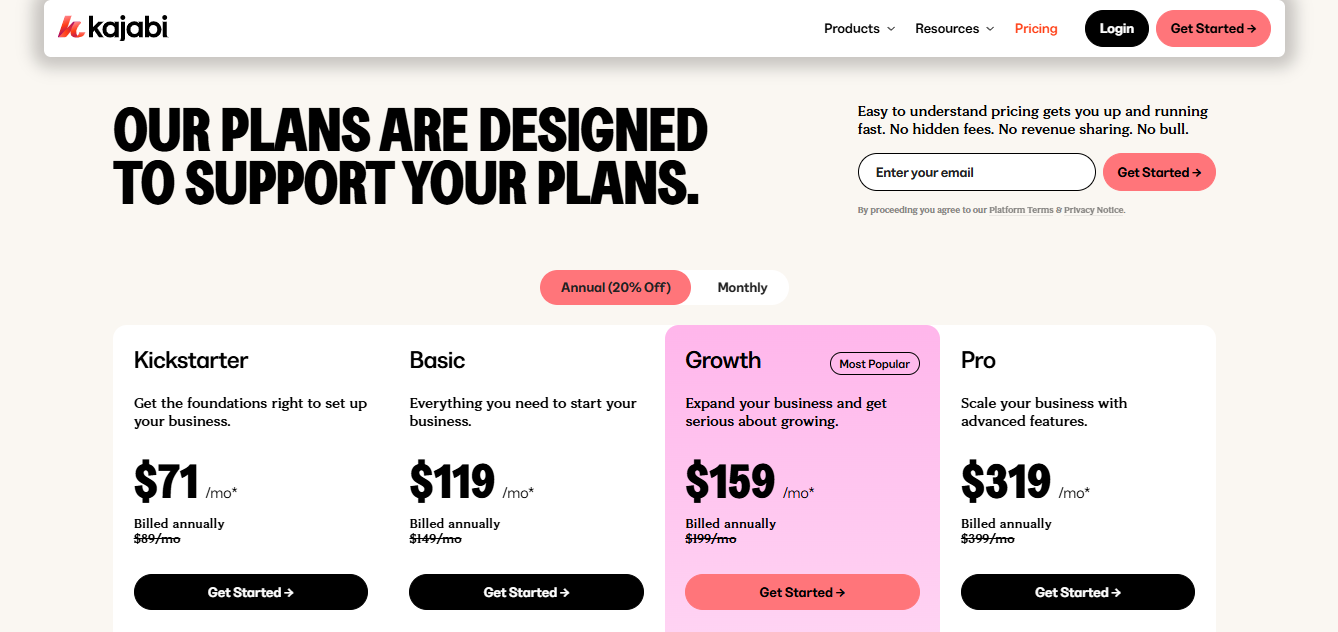The image size is (1338, 632).
Task: Click Get Started under the Kickstarter plan
Action: [250, 592]
